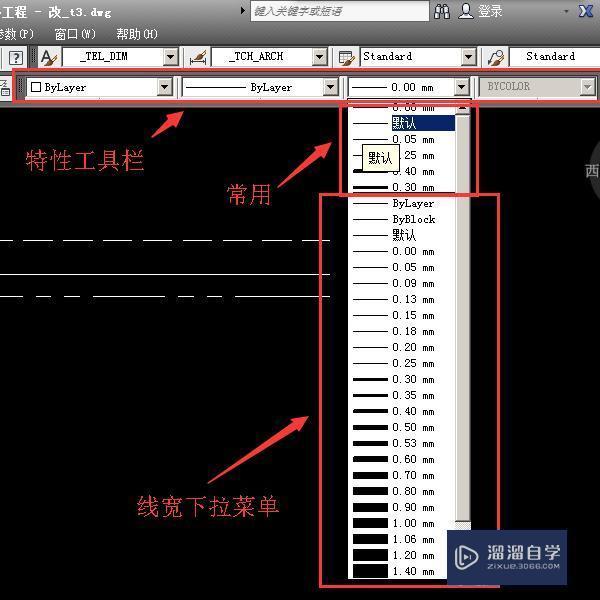Click the small arrow left of search box
600x600 pixels.
pyautogui.click(x=243, y=11)
